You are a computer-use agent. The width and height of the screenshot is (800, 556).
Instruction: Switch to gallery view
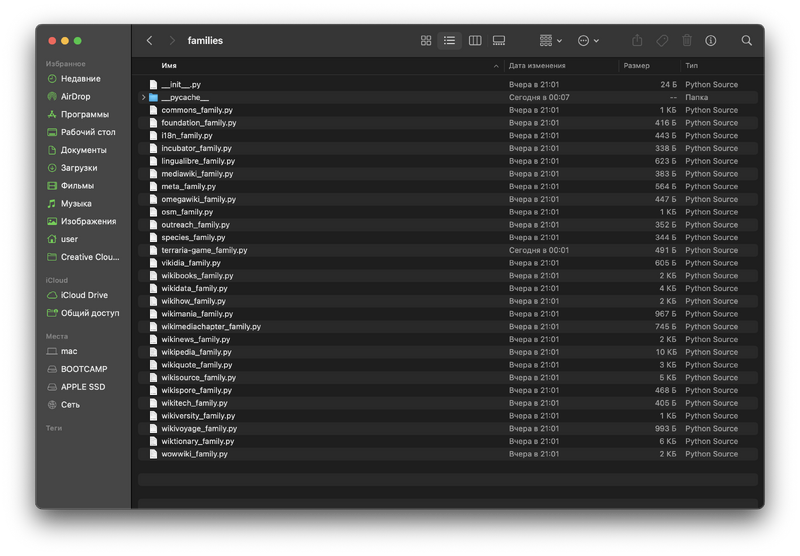pyautogui.click(x=499, y=41)
